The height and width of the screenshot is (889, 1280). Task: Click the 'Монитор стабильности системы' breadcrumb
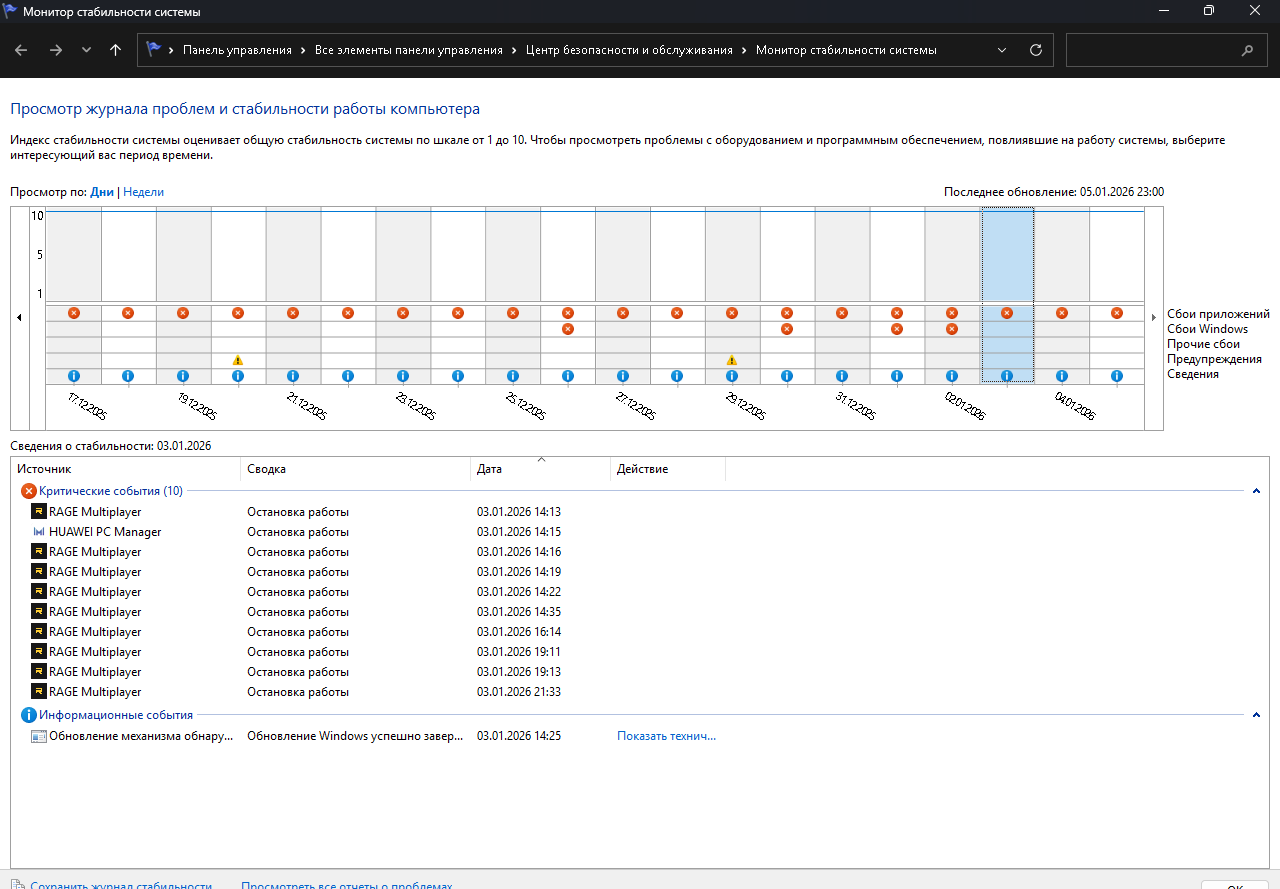[846, 50]
